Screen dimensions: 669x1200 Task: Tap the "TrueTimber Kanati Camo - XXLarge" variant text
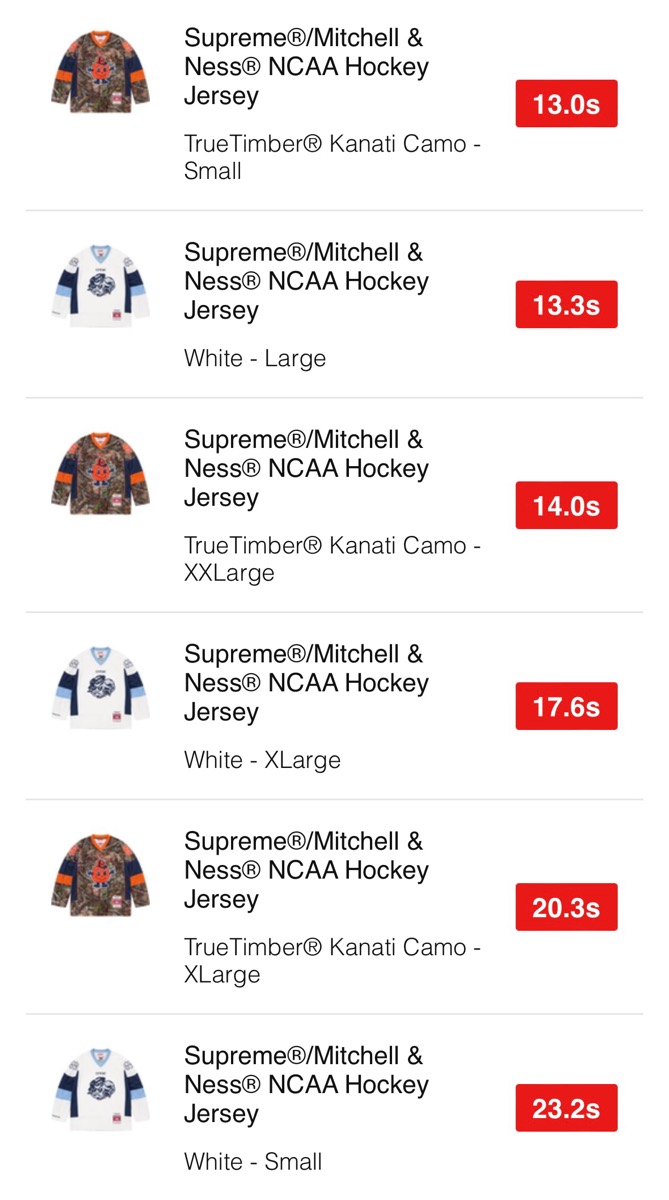point(332,559)
